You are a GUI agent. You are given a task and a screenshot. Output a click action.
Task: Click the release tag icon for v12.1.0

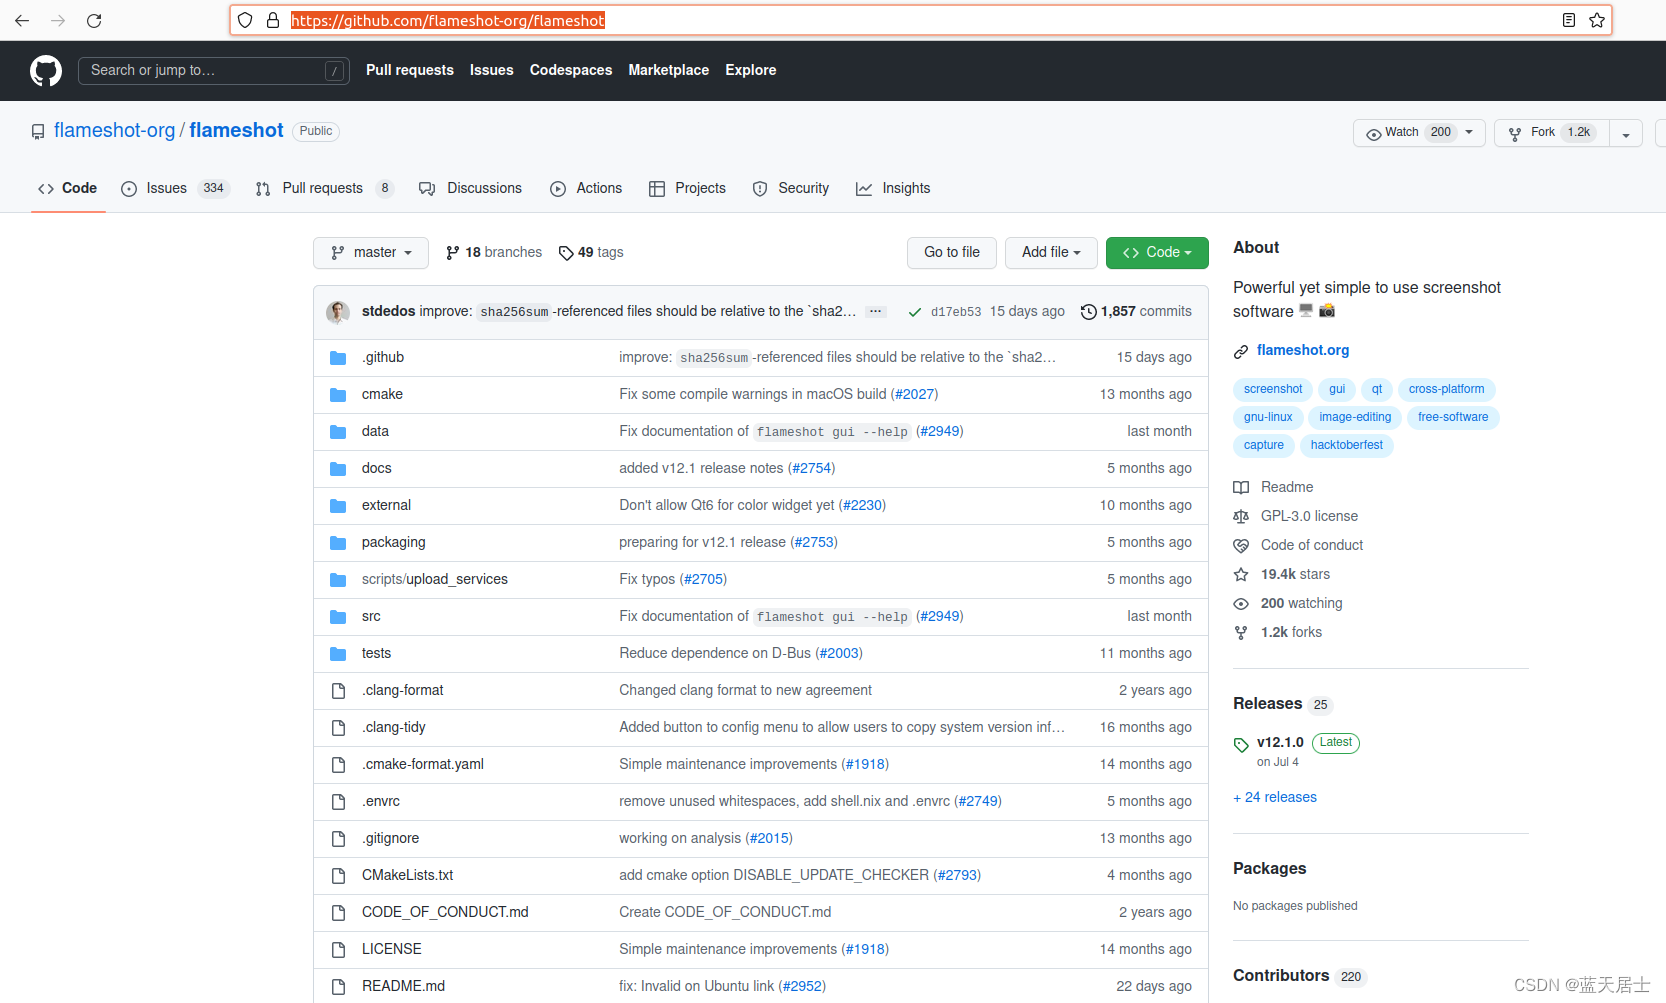(1241, 744)
